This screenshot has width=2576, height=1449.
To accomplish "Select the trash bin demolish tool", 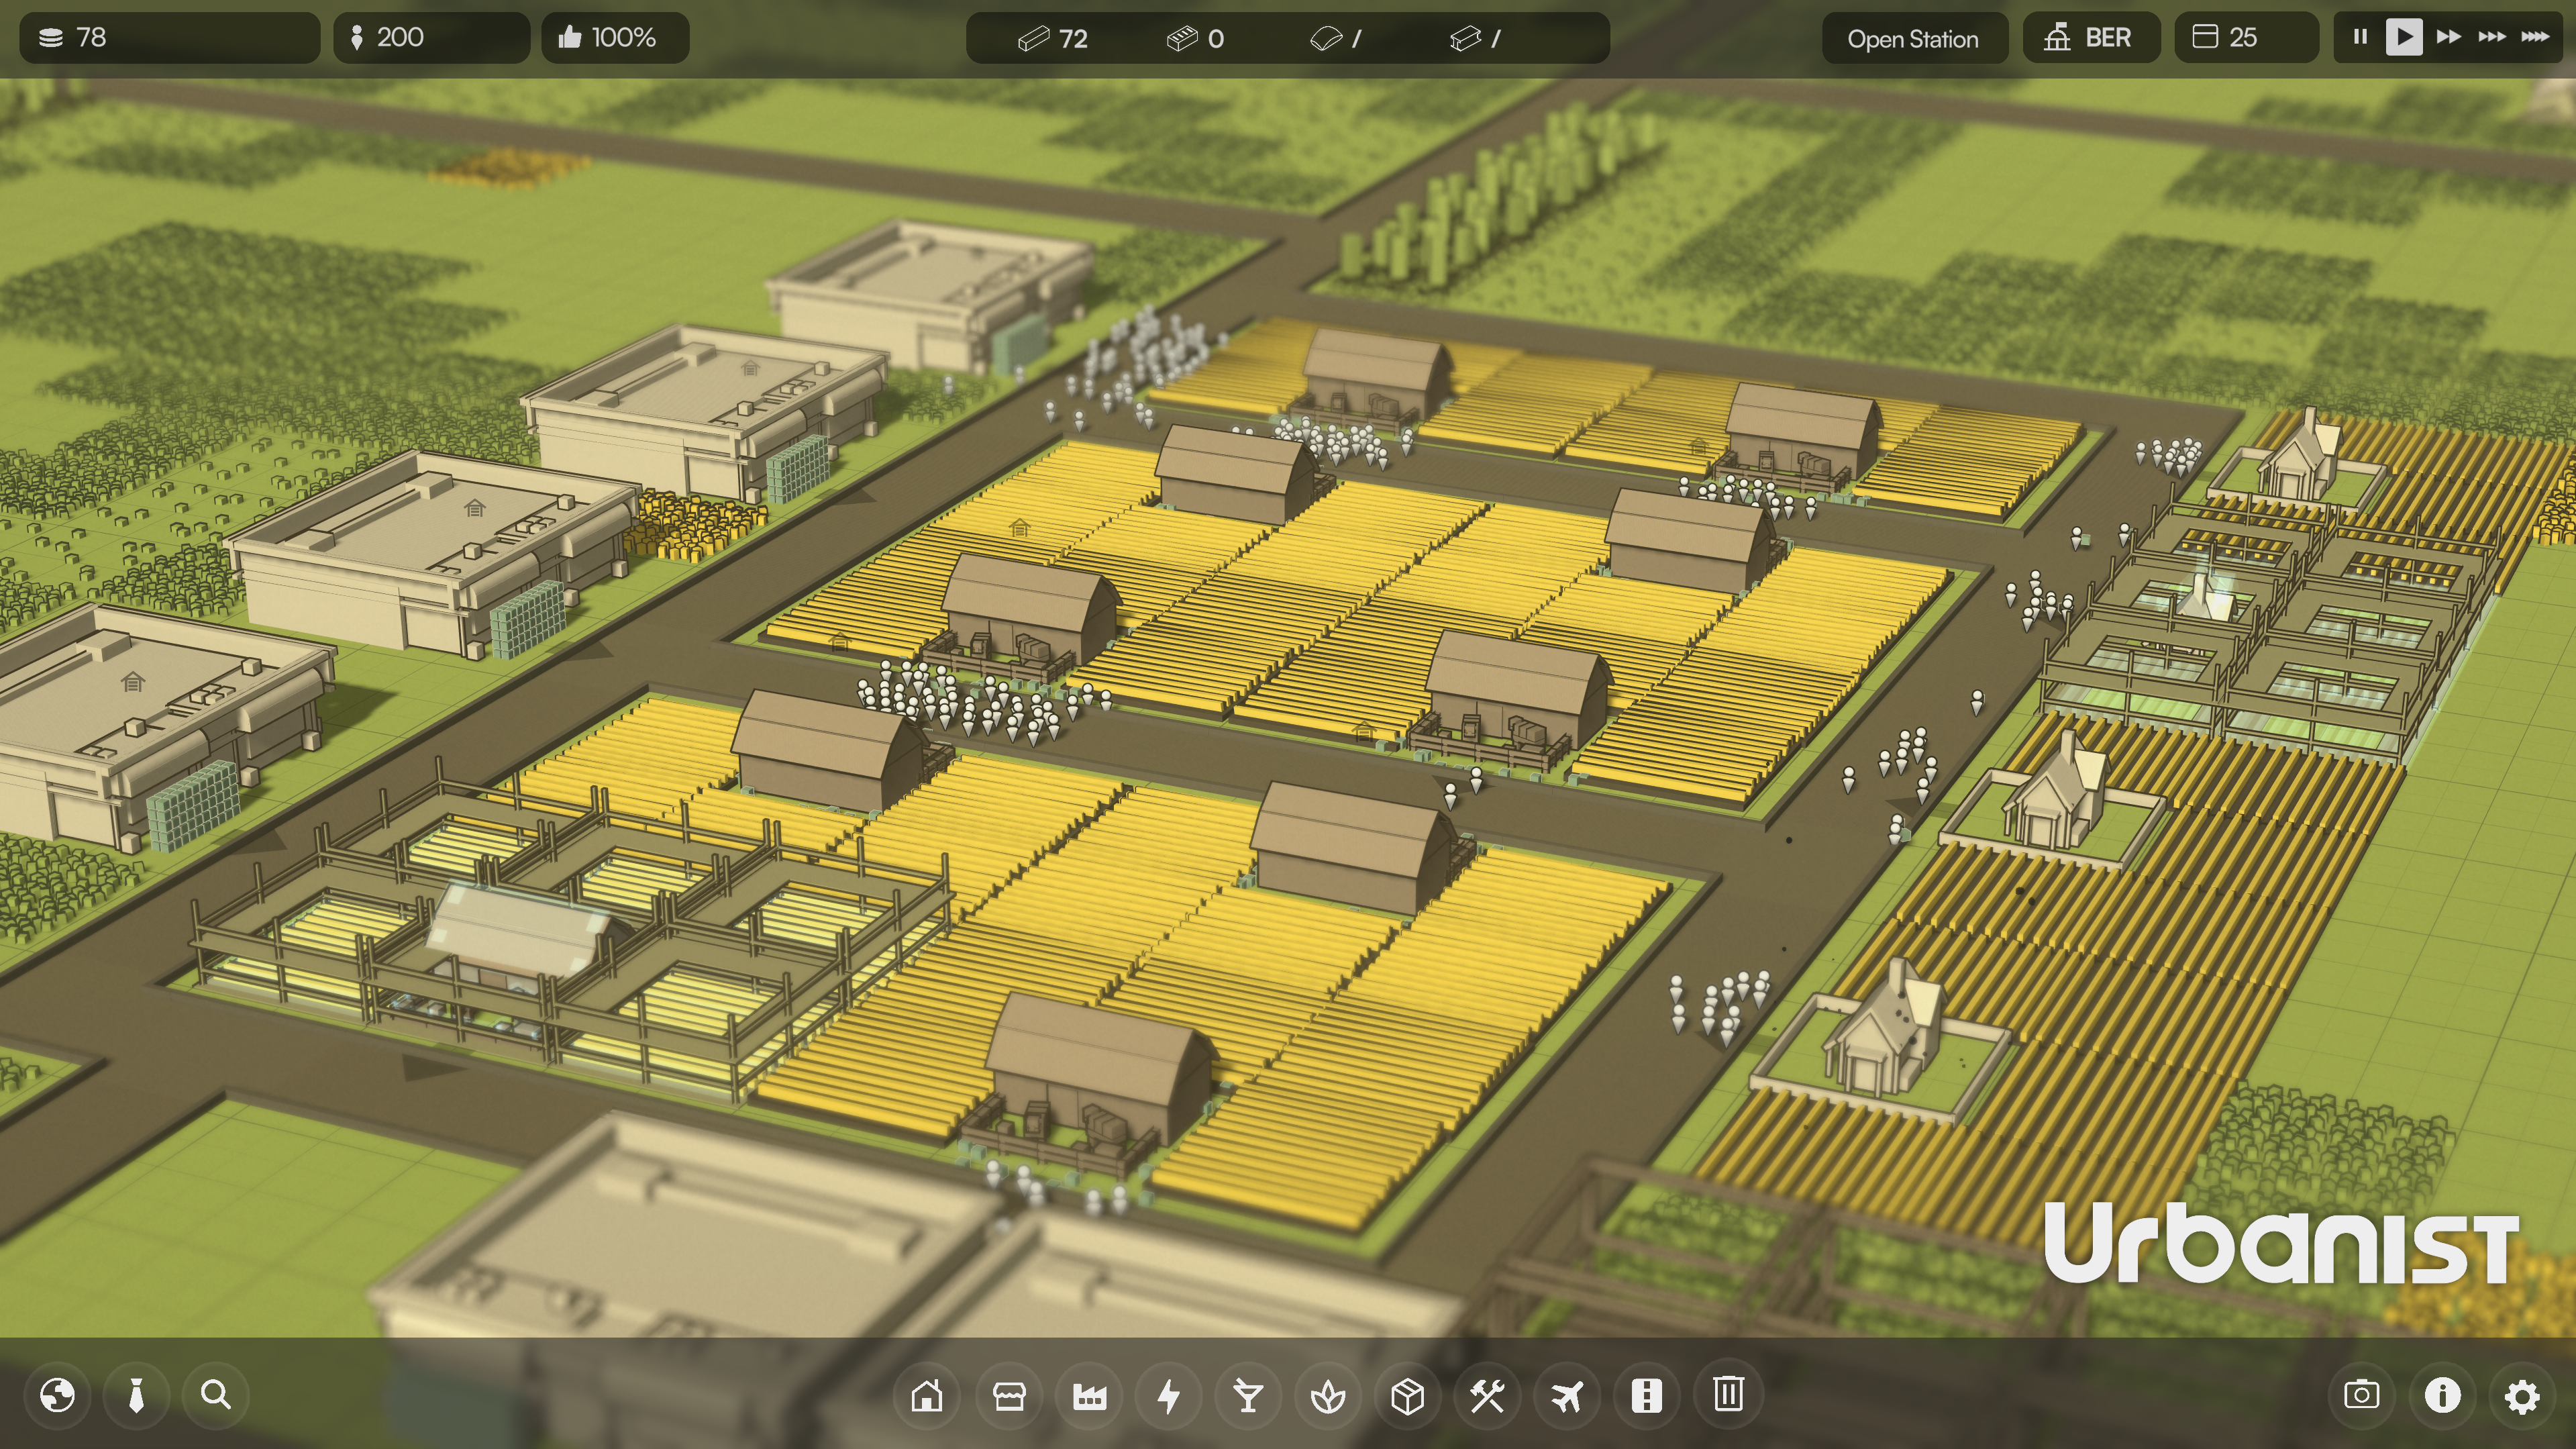I will [x=1728, y=1394].
